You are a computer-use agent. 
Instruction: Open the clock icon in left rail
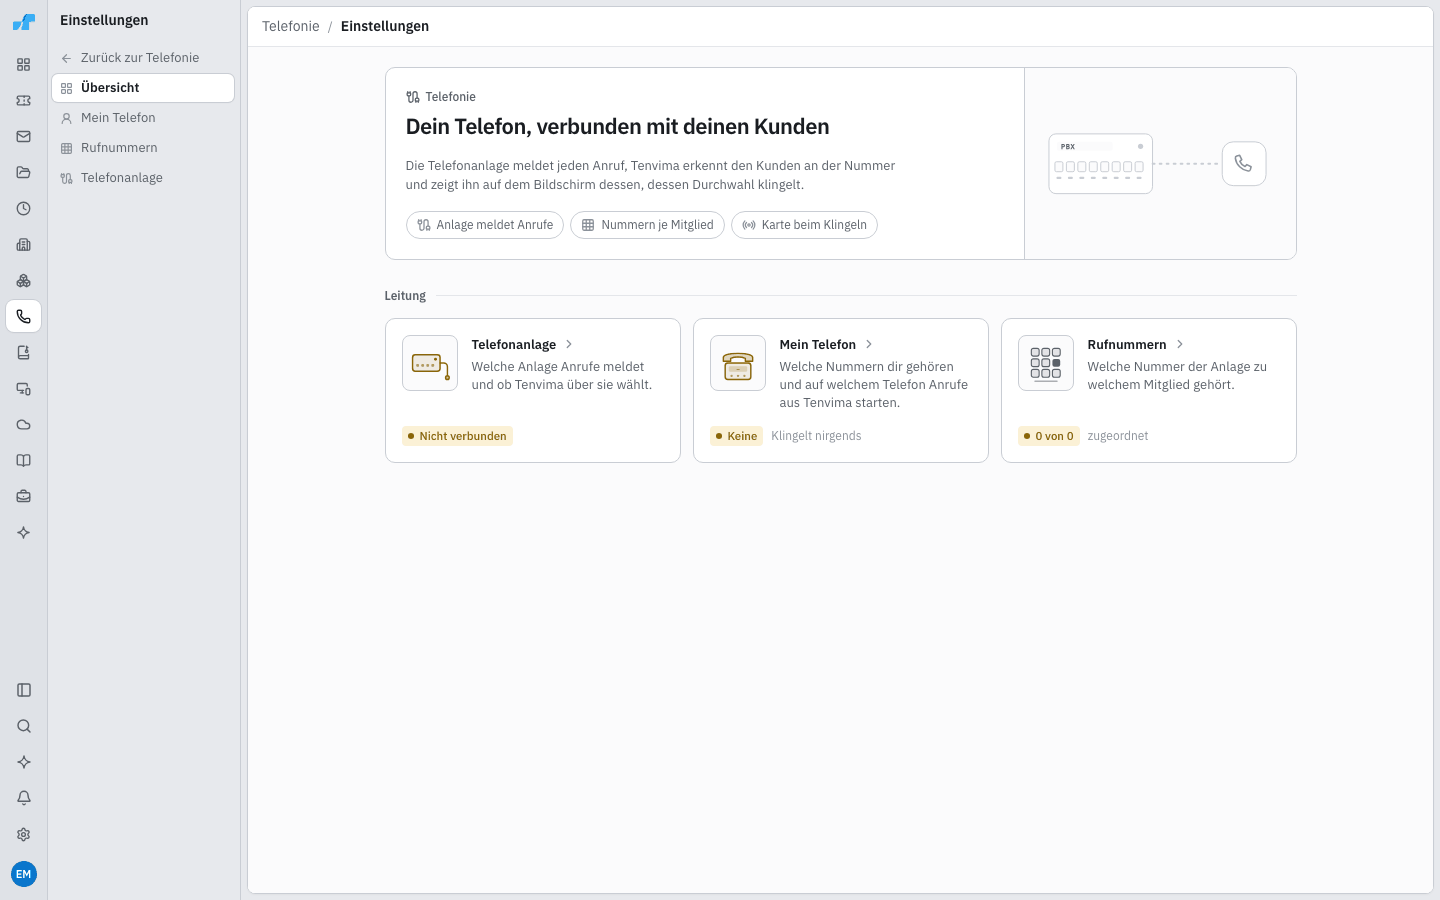(24, 209)
